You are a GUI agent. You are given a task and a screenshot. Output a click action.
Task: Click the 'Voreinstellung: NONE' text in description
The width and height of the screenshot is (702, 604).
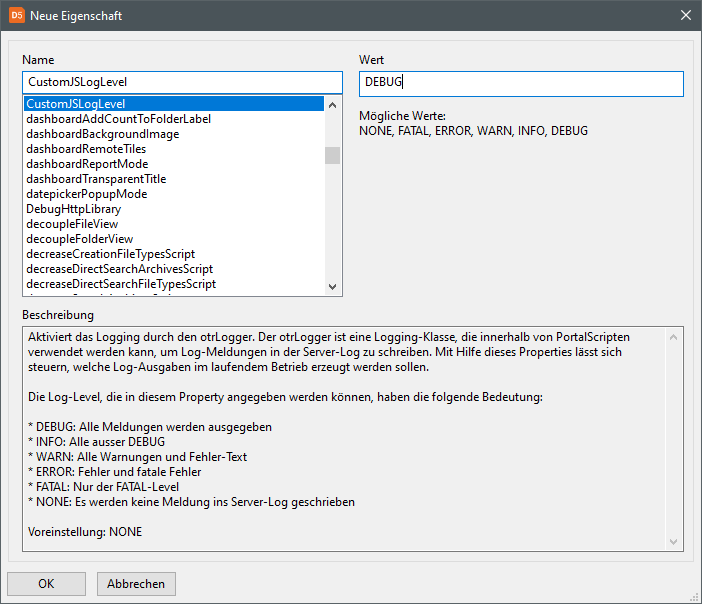coord(85,532)
